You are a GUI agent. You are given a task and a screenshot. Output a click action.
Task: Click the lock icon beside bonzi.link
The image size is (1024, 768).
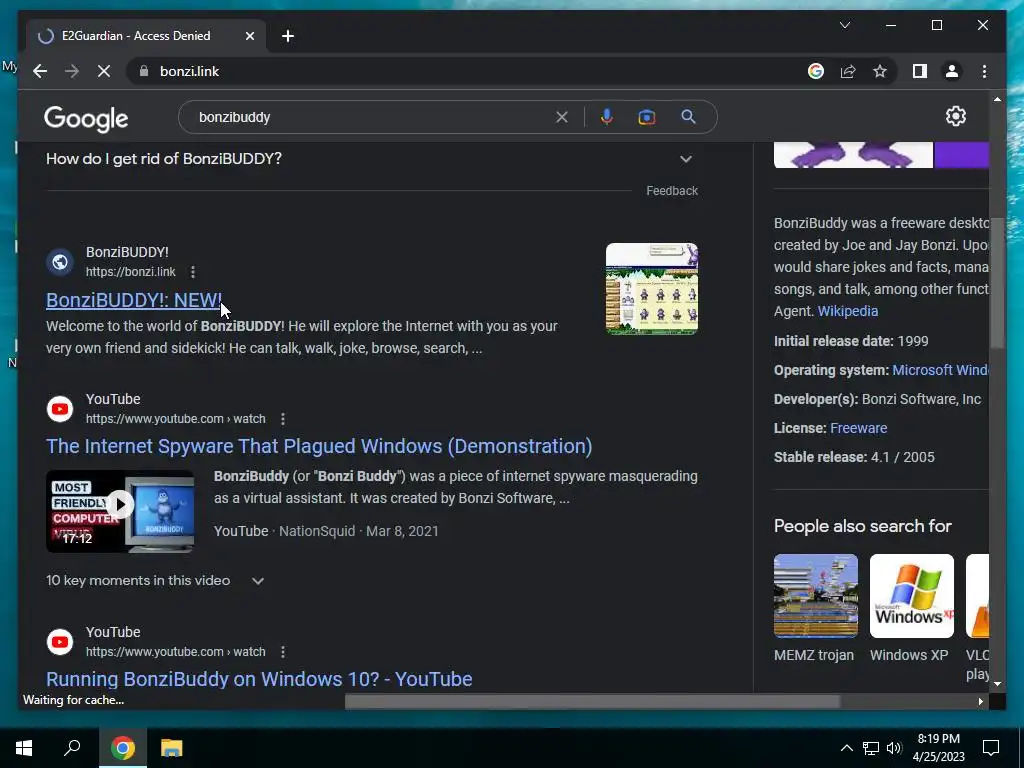click(144, 71)
